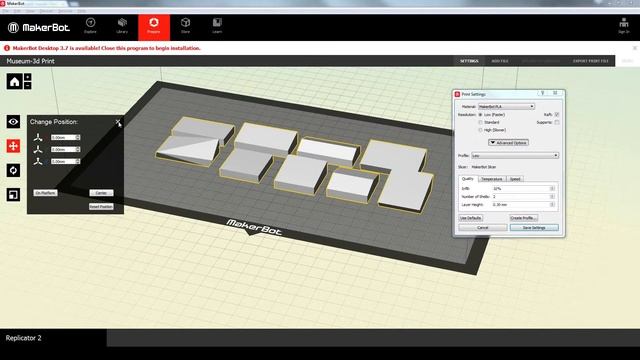
Task: Click the Center button
Action: pyautogui.click(x=101, y=193)
